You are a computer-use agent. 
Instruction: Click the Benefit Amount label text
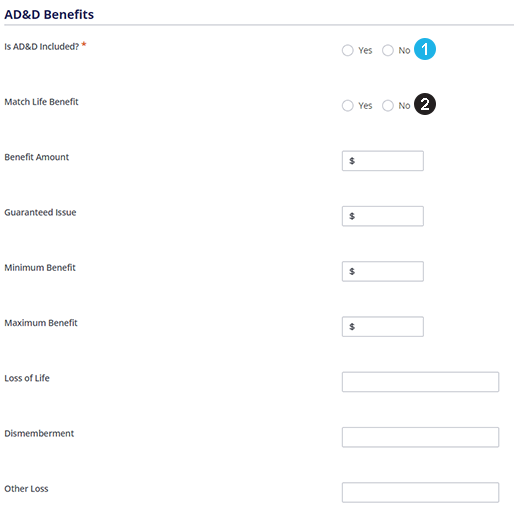[x=37, y=157]
